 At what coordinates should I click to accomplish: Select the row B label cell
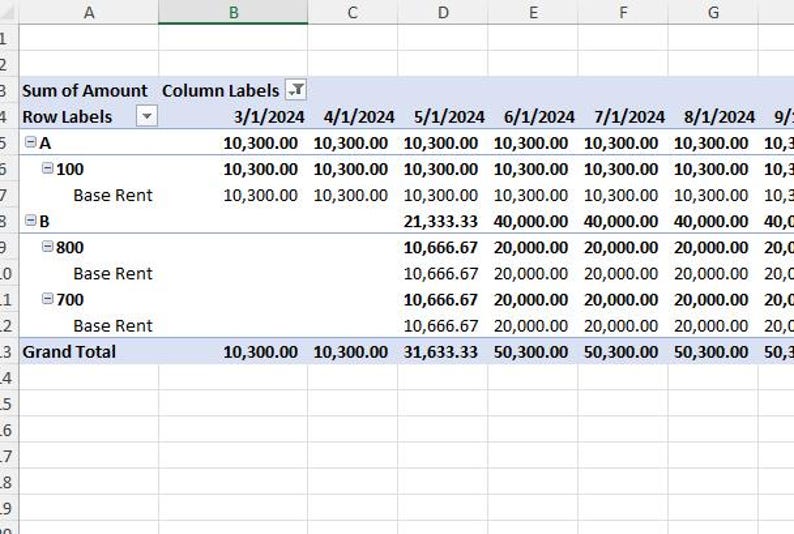(x=89, y=221)
